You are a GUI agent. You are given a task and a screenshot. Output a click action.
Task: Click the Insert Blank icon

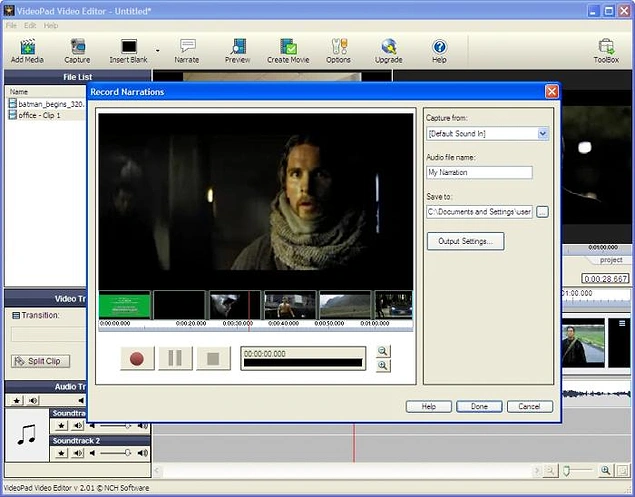(128, 51)
